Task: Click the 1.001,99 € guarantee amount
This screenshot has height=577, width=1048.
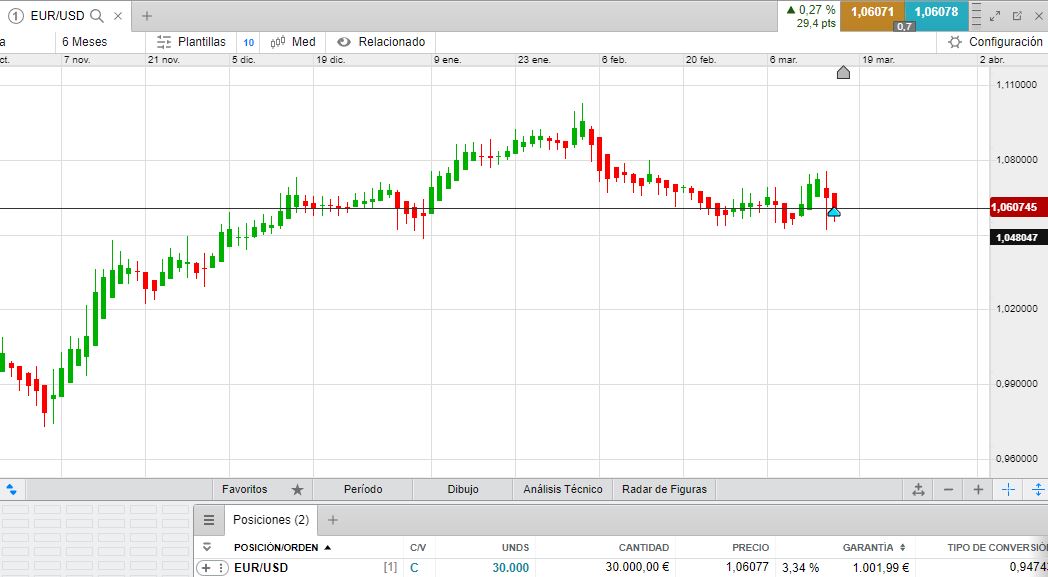Action: click(881, 568)
